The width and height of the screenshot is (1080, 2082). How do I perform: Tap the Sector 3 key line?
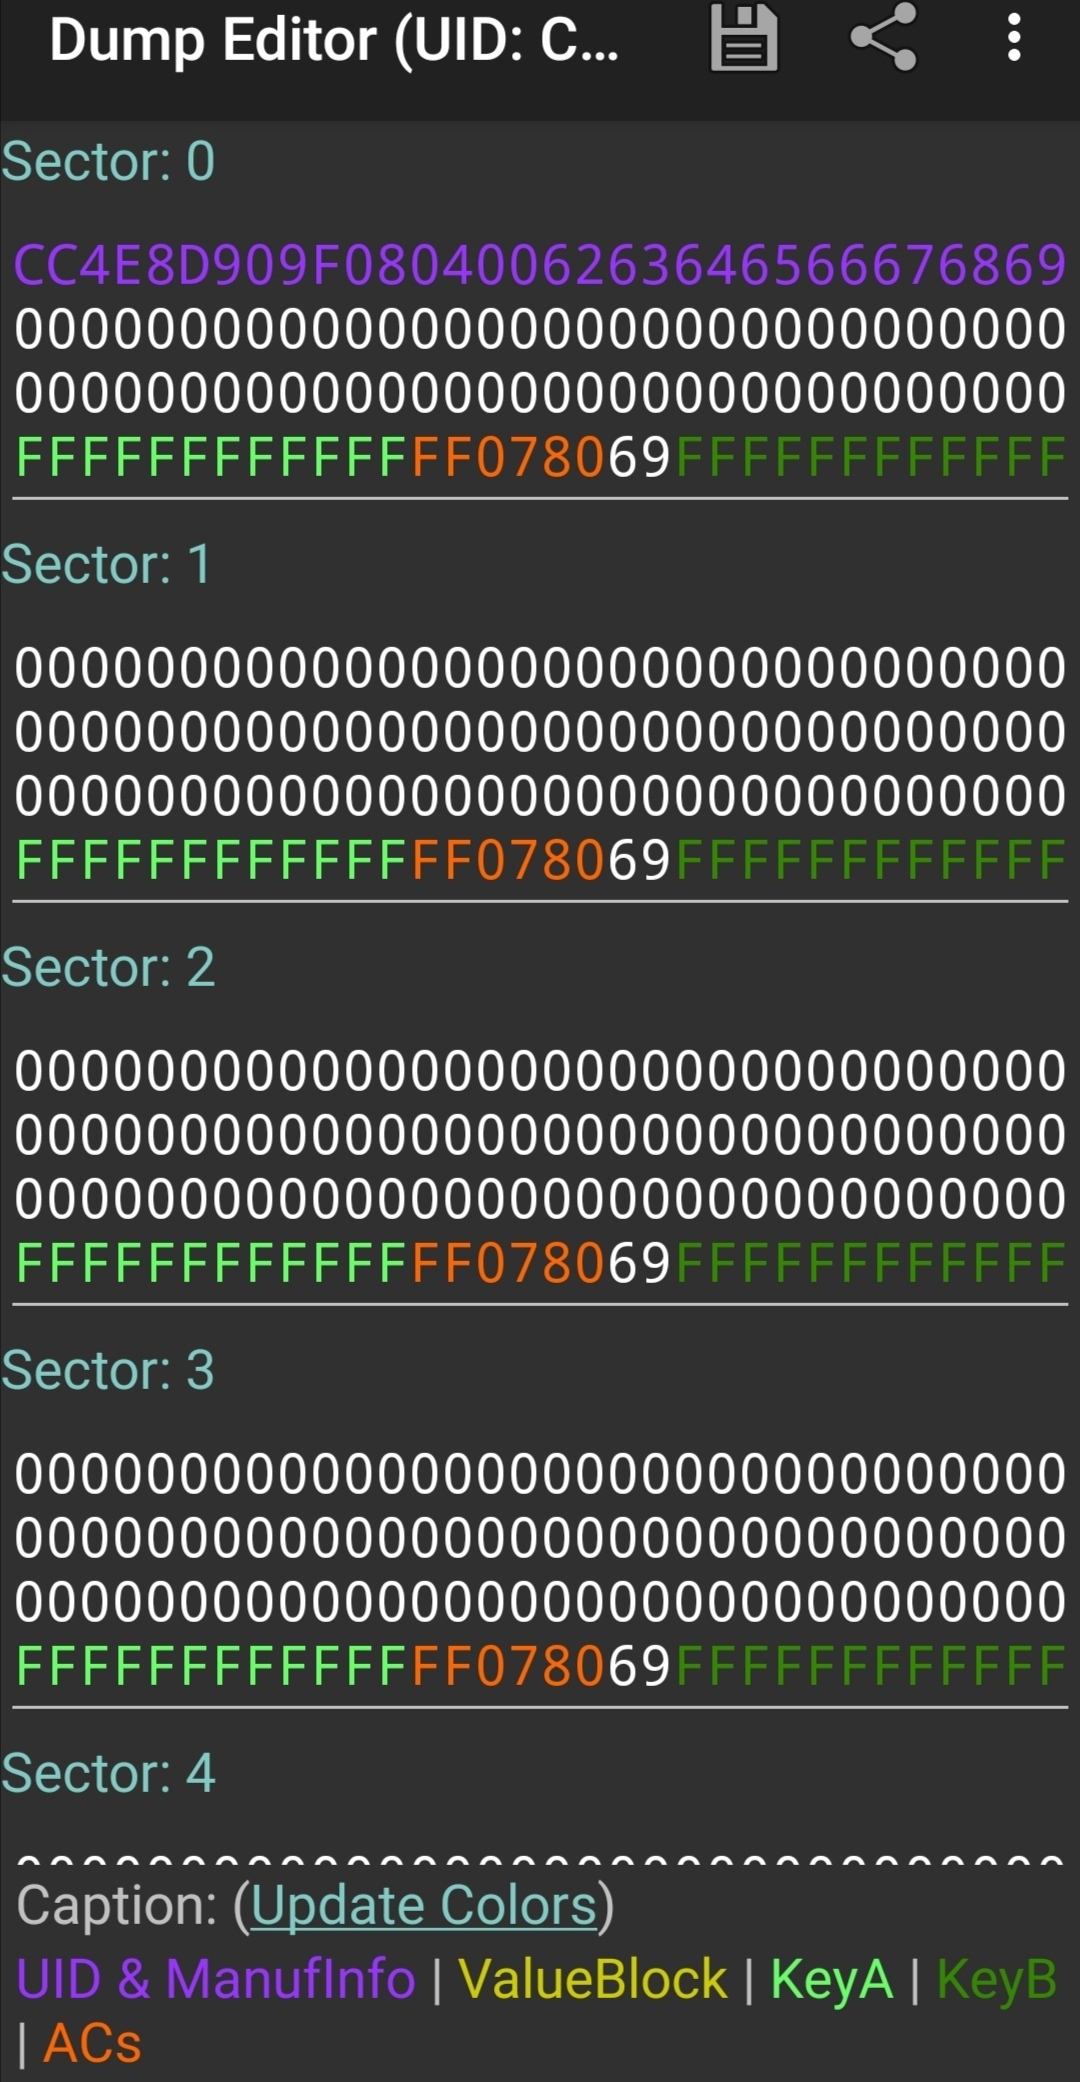pyautogui.click(x=540, y=1666)
